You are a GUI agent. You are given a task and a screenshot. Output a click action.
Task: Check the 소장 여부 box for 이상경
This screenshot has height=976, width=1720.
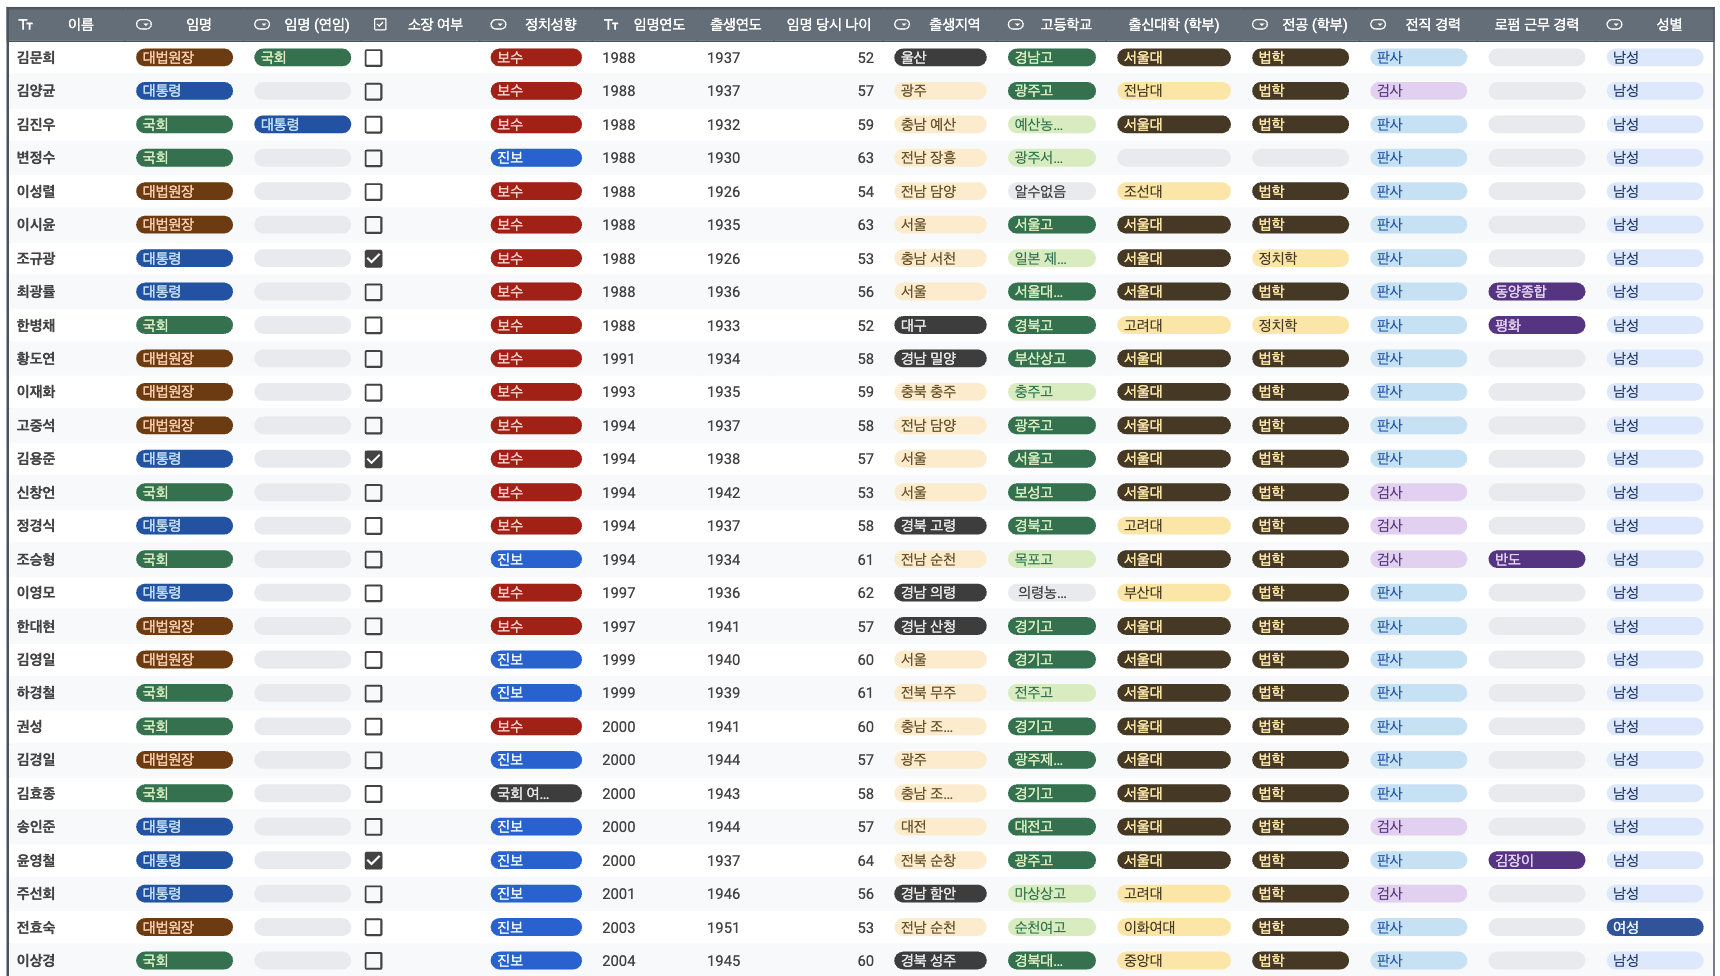pyautogui.click(x=373, y=960)
